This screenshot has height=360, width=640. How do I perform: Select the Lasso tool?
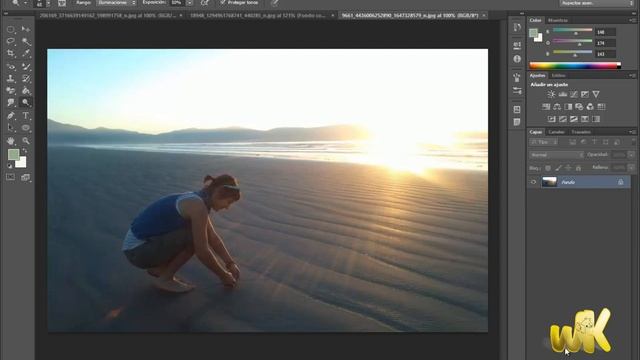pos(11,41)
